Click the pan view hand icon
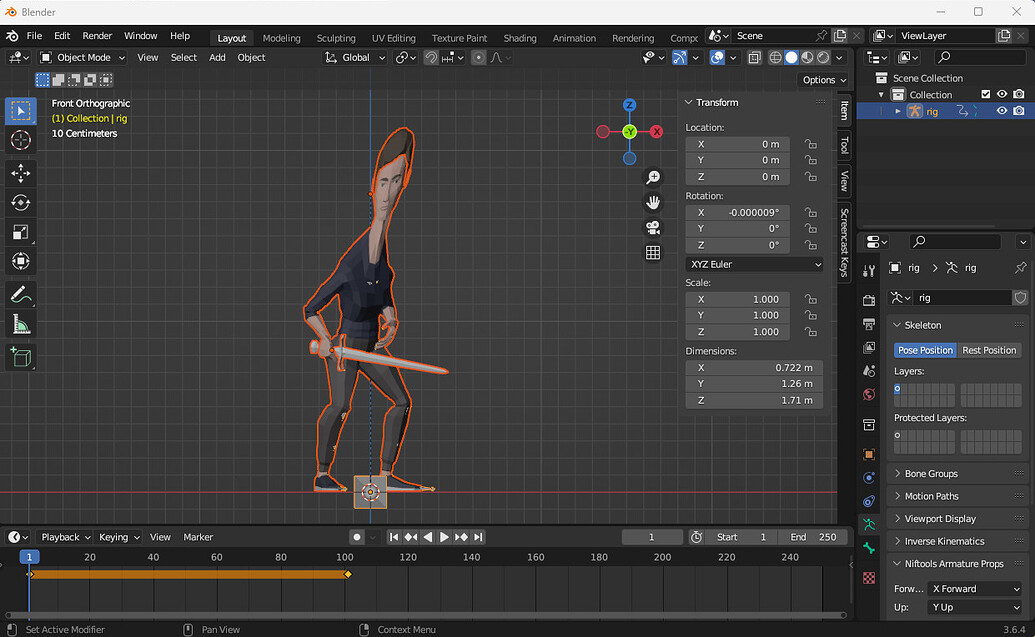Screen dimensions: 1035x637 653,202
